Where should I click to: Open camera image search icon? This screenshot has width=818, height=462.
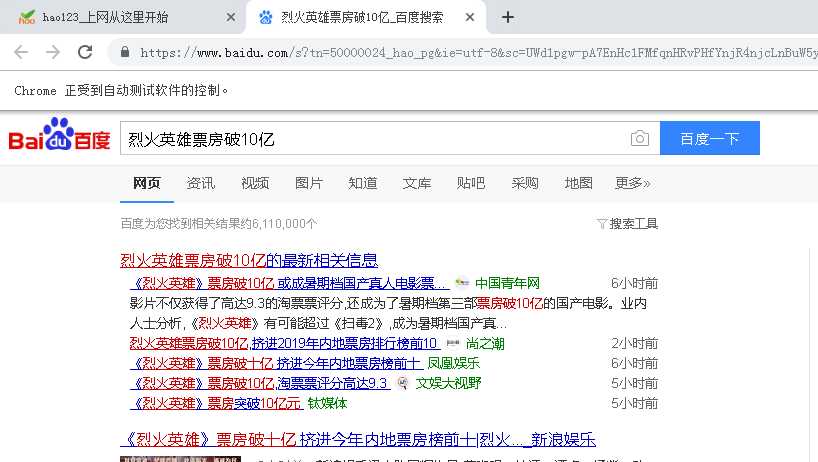pyautogui.click(x=640, y=138)
